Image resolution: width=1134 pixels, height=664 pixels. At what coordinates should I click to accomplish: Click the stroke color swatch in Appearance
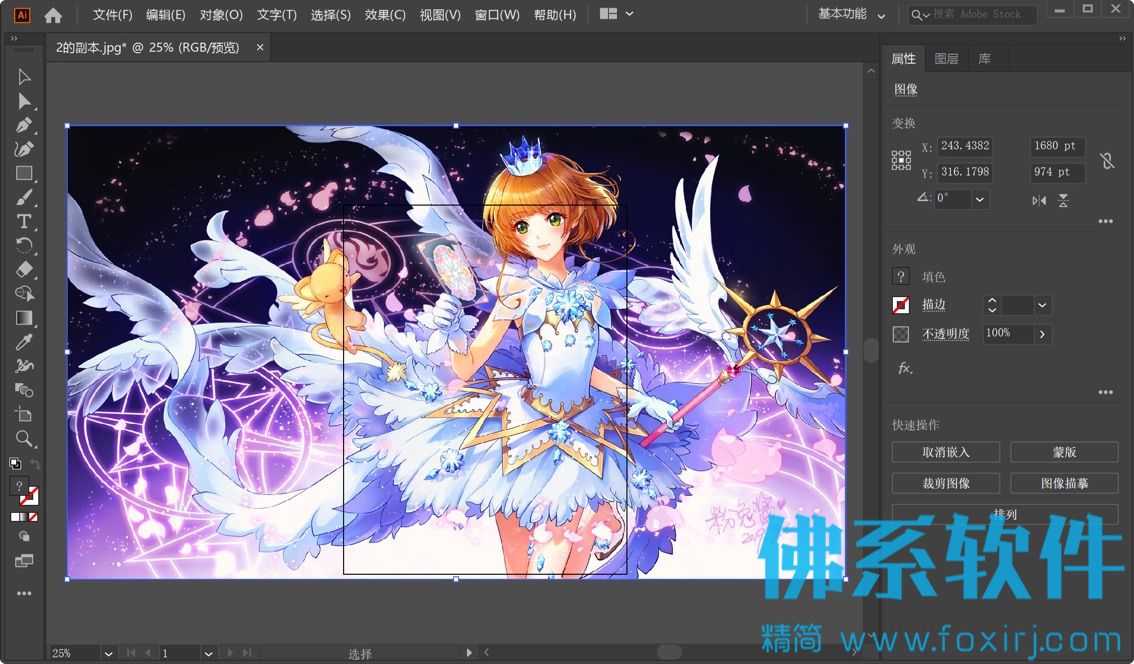click(x=900, y=305)
